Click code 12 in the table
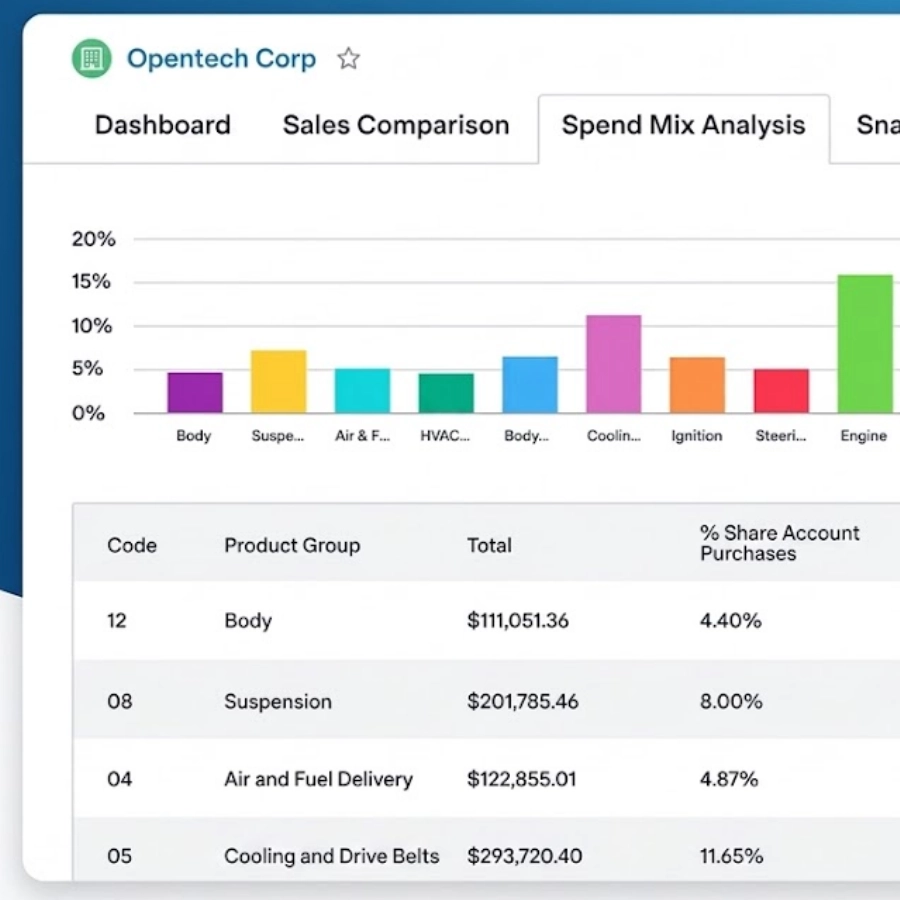The width and height of the screenshot is (900, 900). click(117, 620)
